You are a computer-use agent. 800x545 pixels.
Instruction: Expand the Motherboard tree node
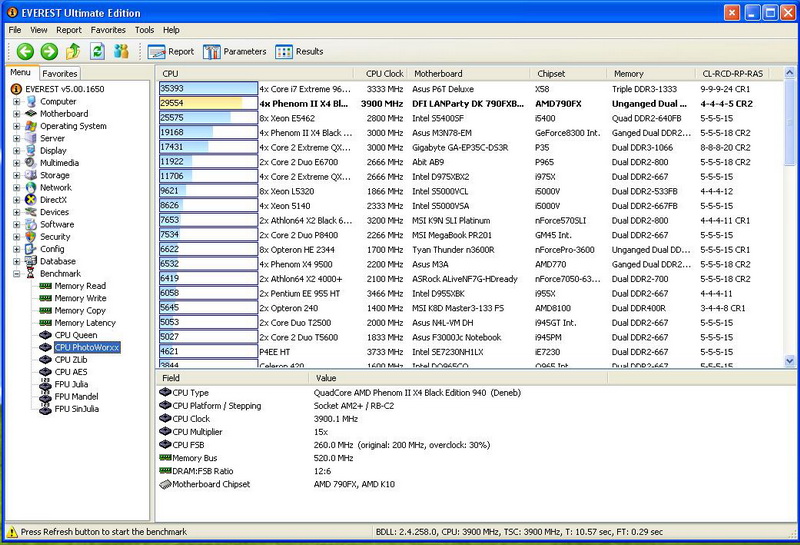[16, 114]
